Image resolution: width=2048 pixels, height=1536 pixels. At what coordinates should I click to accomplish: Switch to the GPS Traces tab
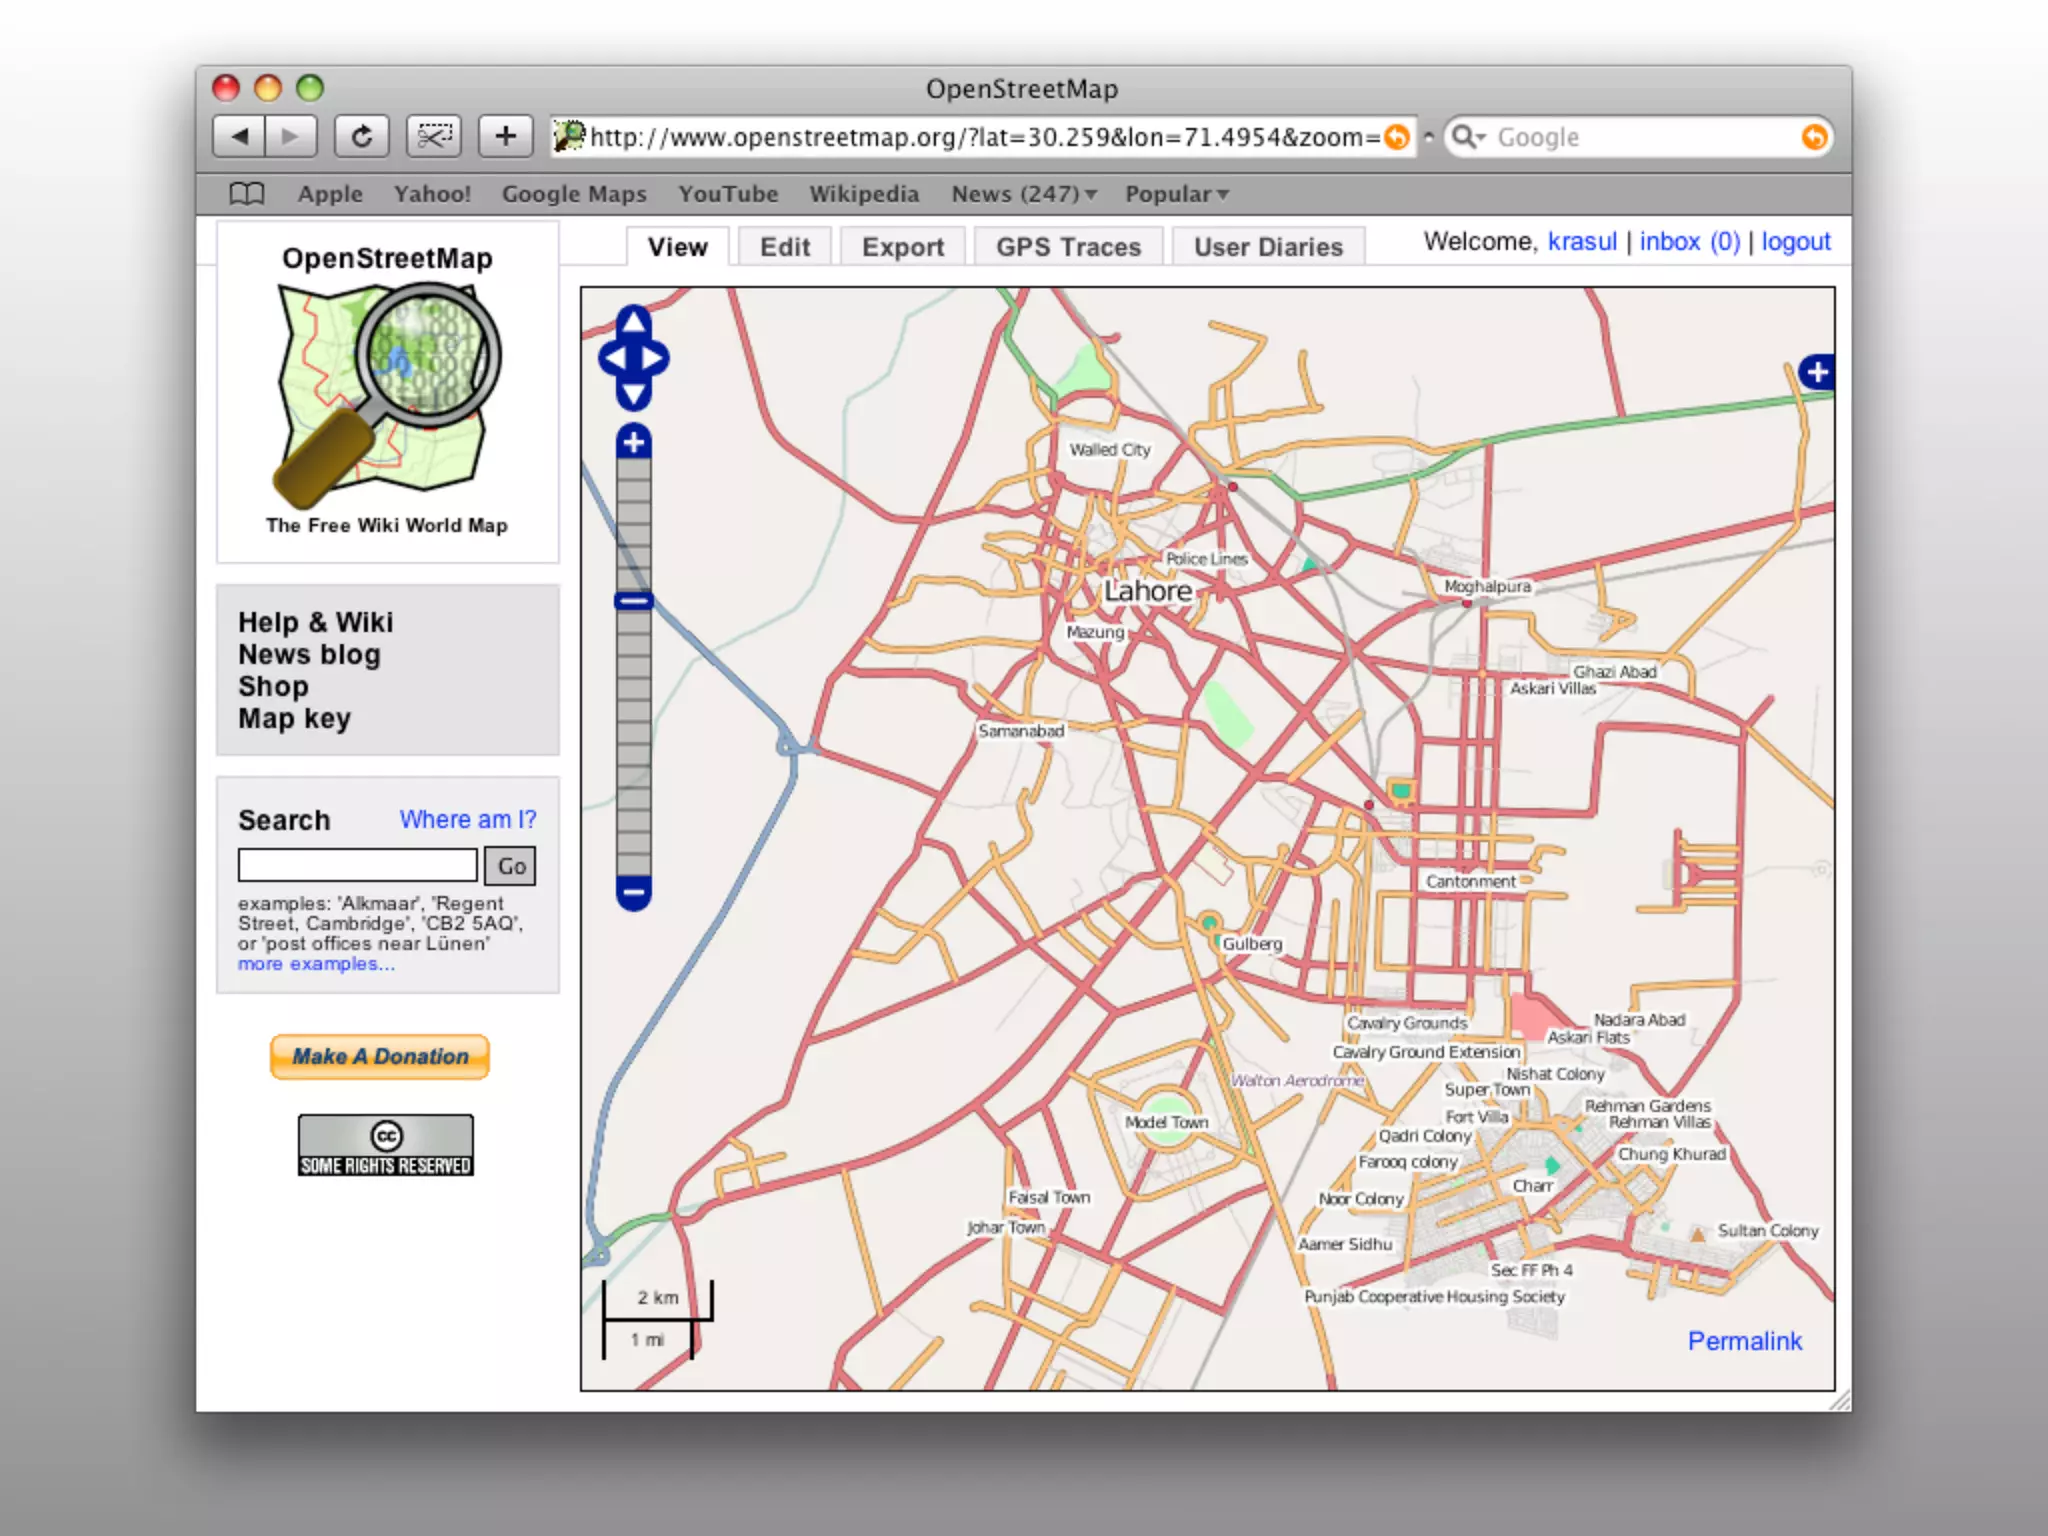(x=1068, y=247)
